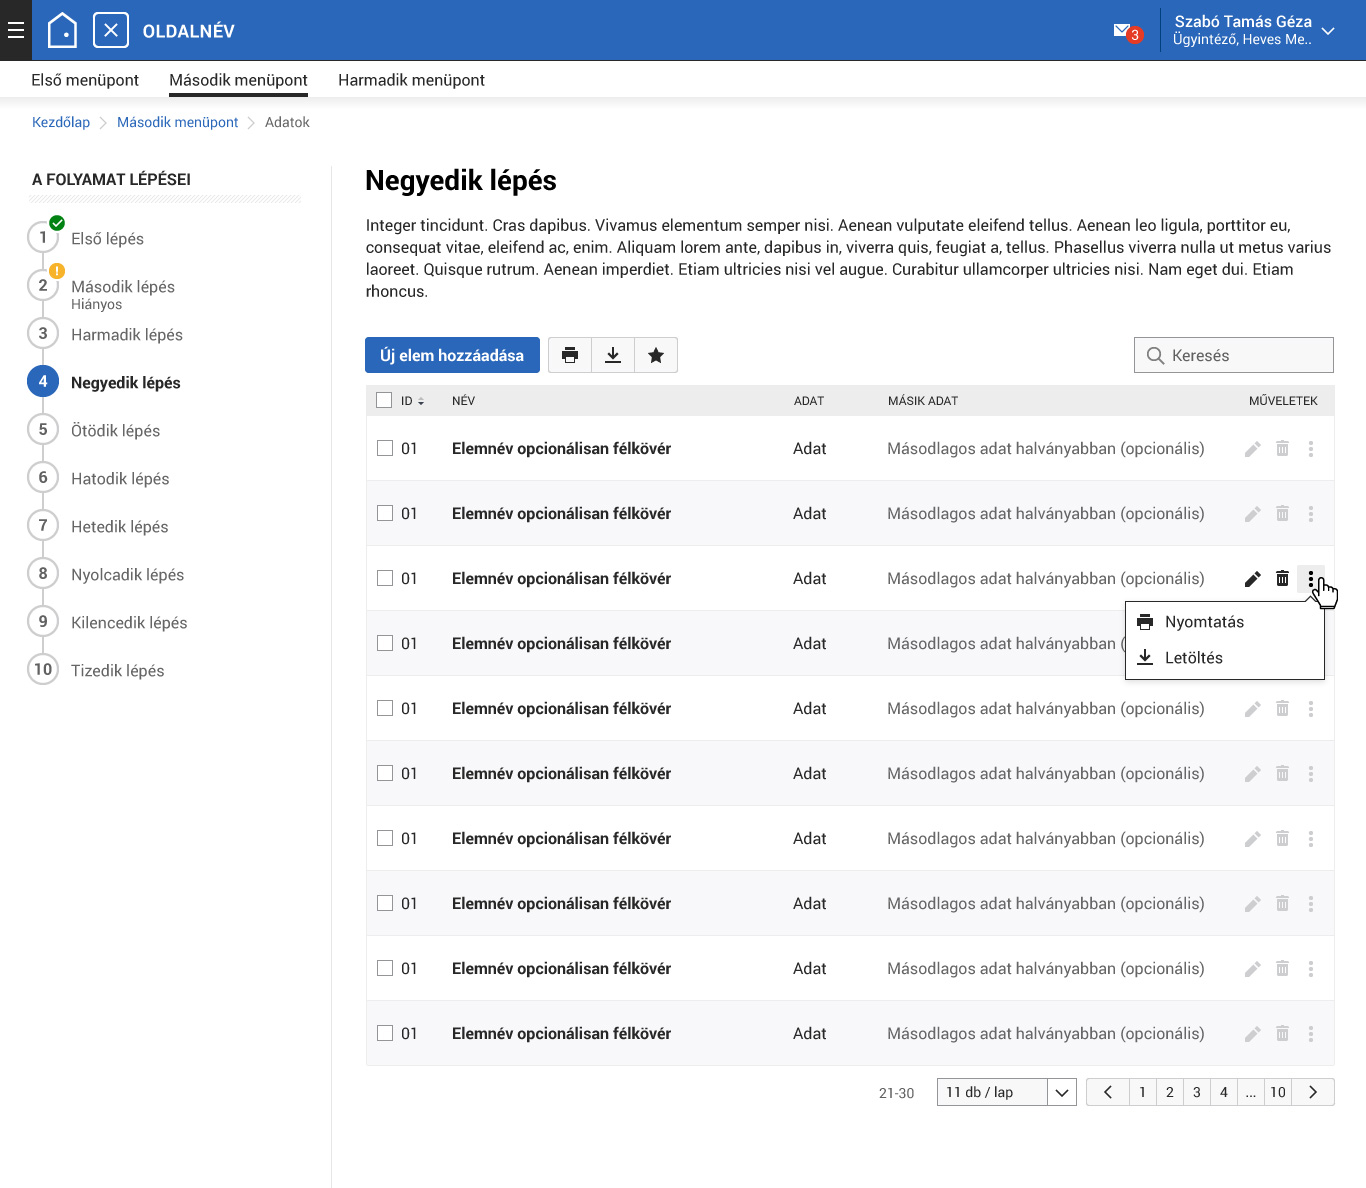Go to page 1 in pagination
The width and height of the screenshot is (1366, 1188).
point(1142,1092)
